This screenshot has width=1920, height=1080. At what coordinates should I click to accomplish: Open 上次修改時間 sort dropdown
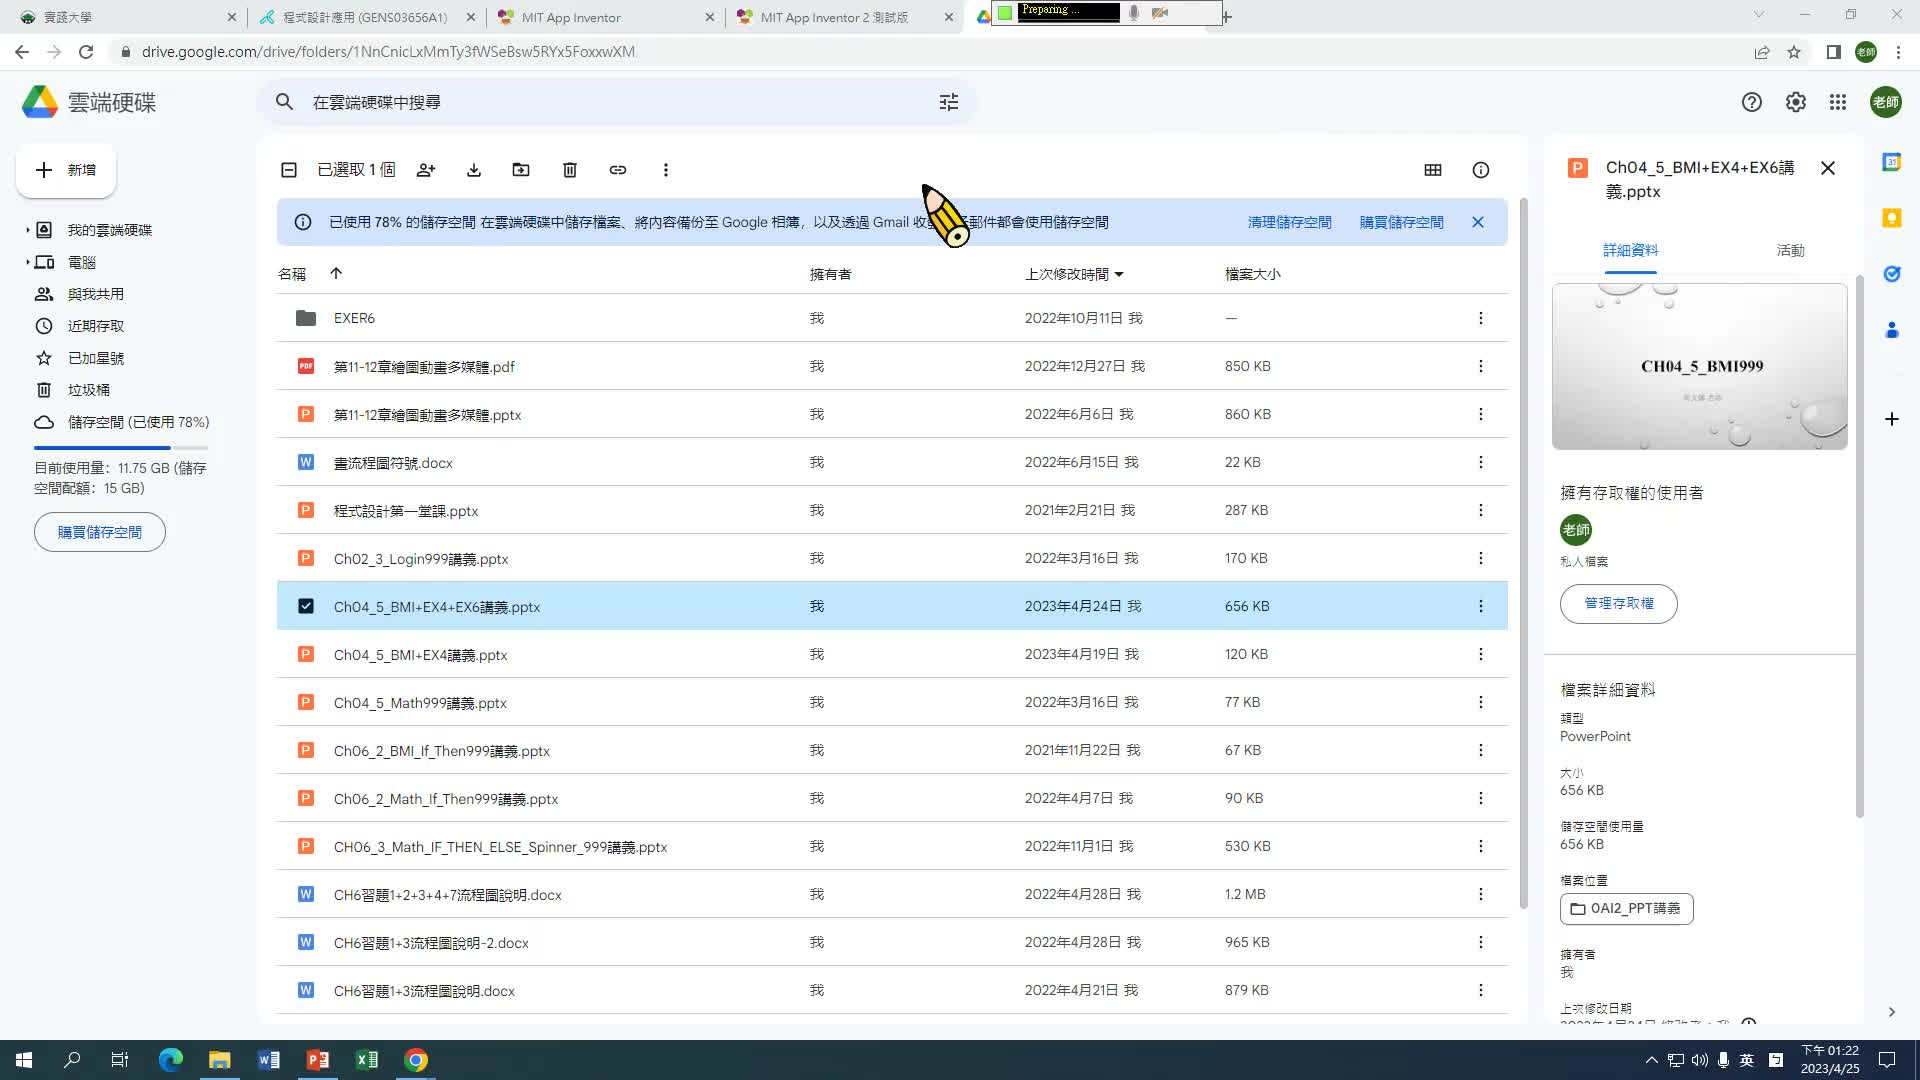[x=1119, y=274]
